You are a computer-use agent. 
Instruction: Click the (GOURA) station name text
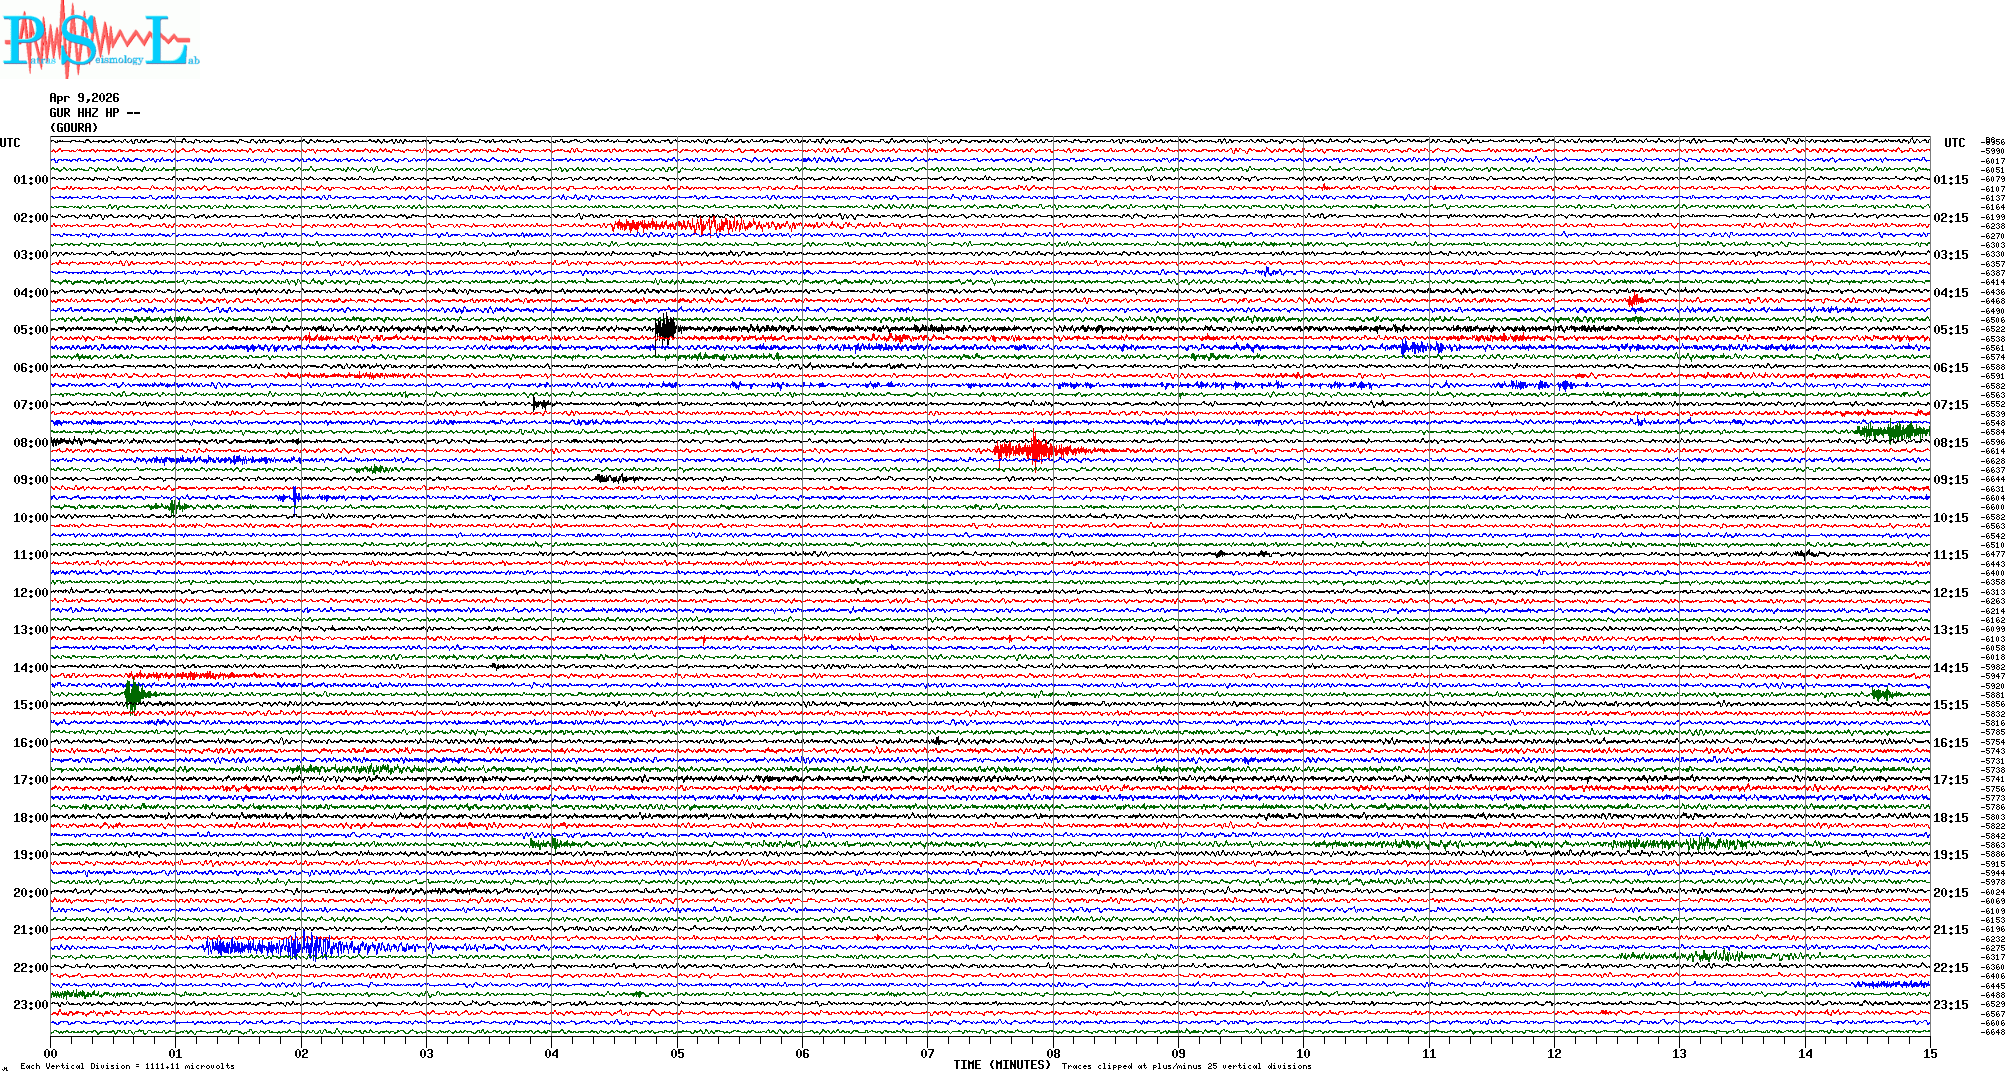(74, 128)
